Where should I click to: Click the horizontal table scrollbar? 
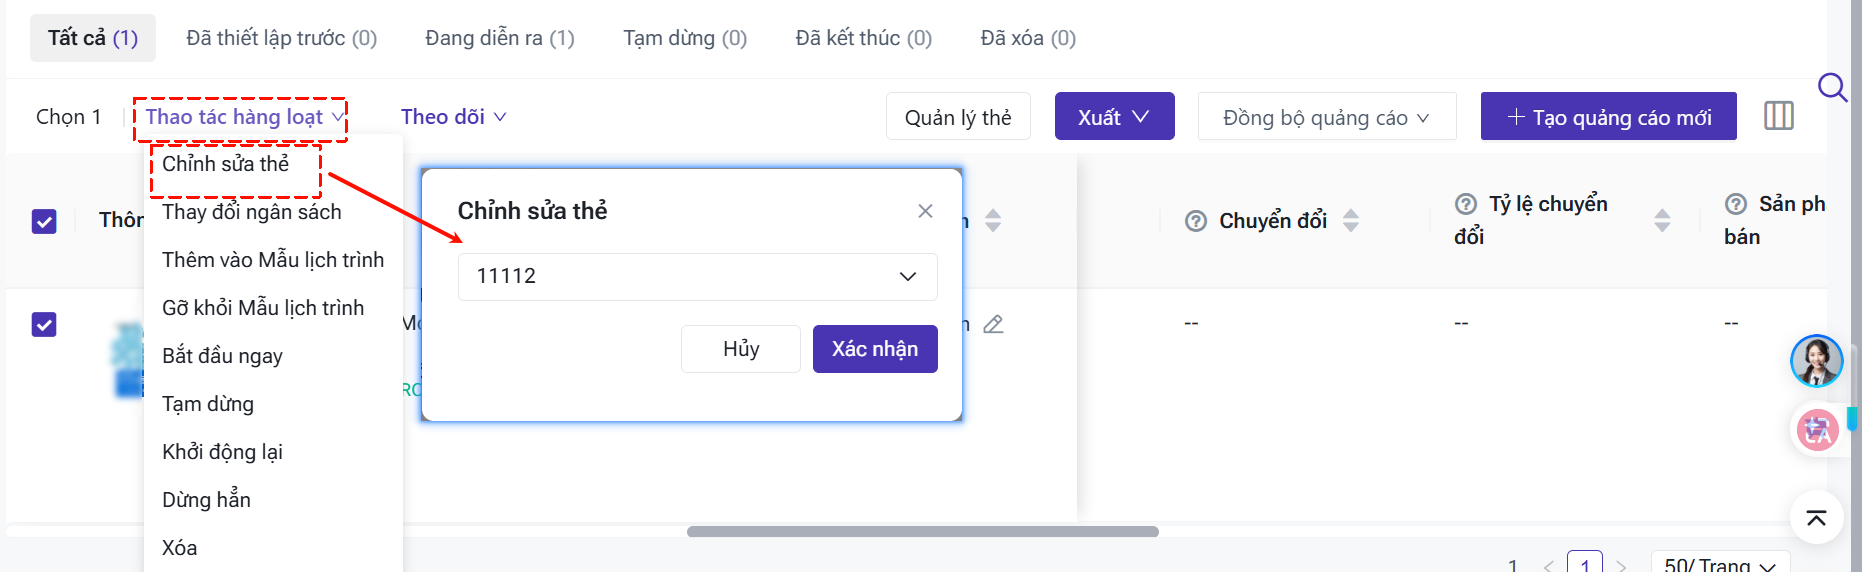[922, 532]
